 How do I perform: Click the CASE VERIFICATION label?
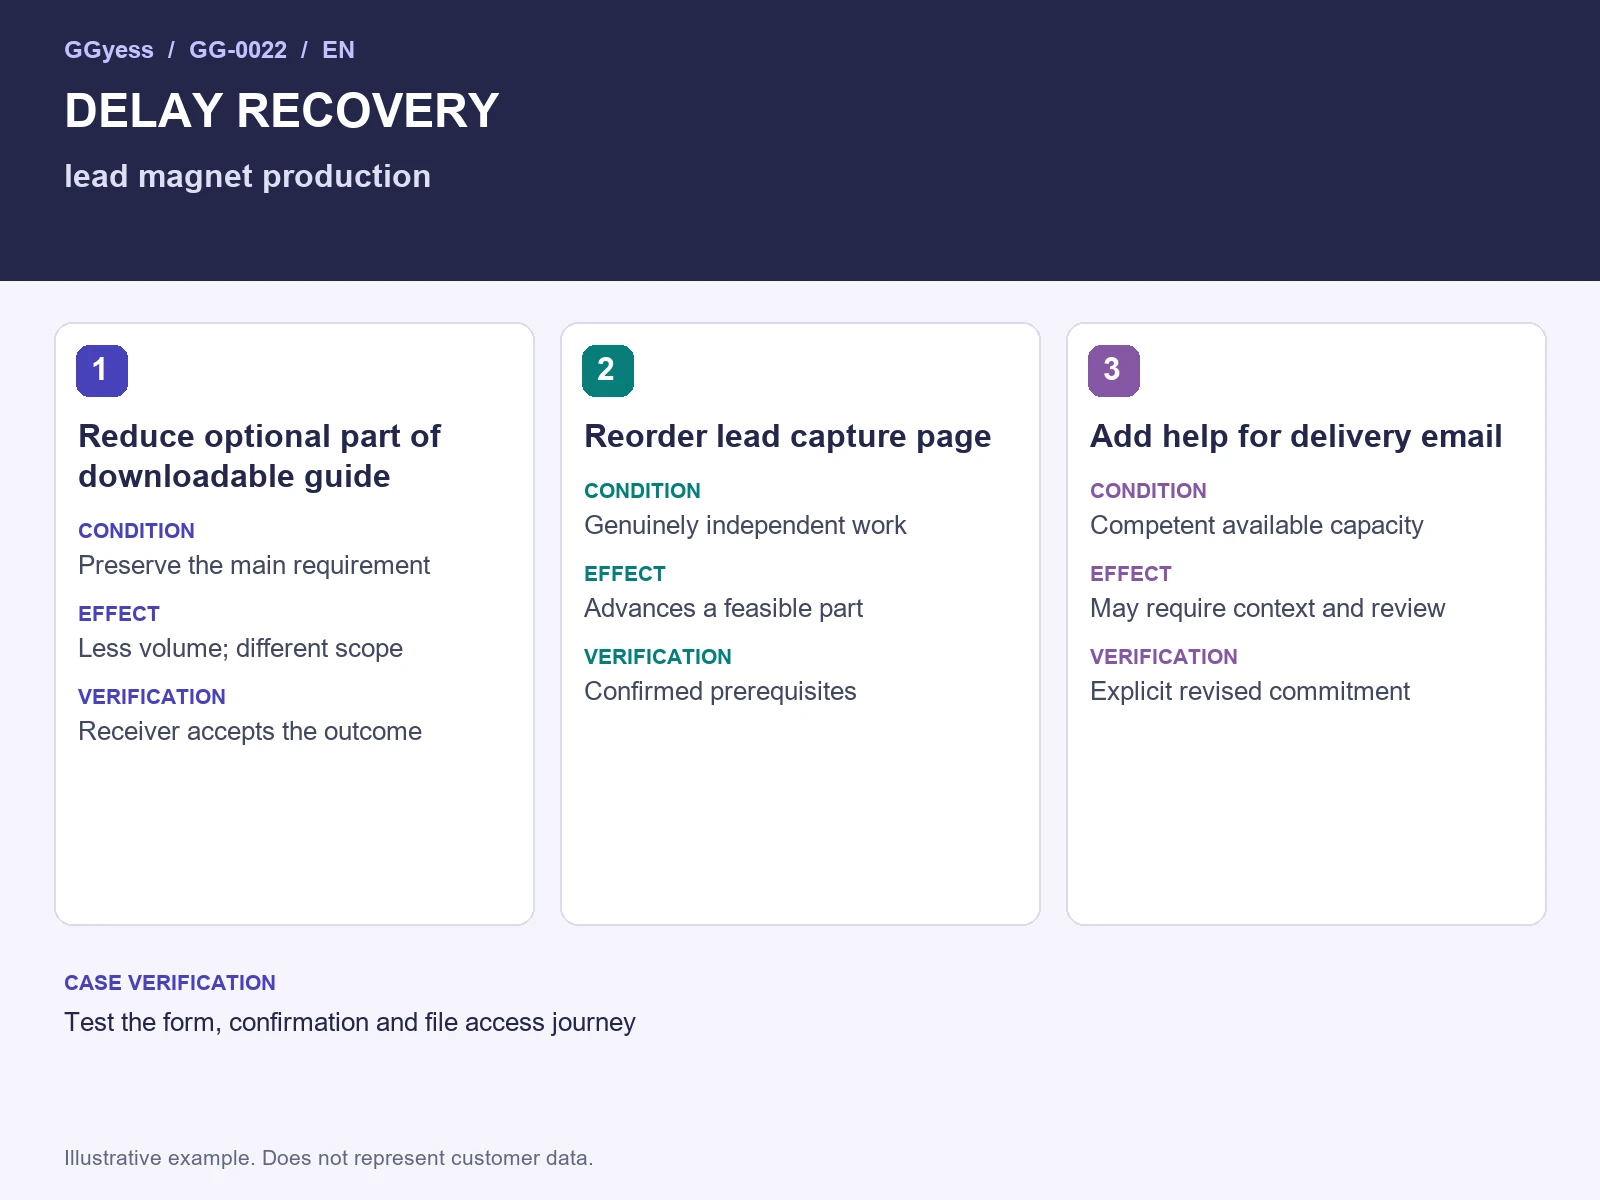tap(170, 983)
